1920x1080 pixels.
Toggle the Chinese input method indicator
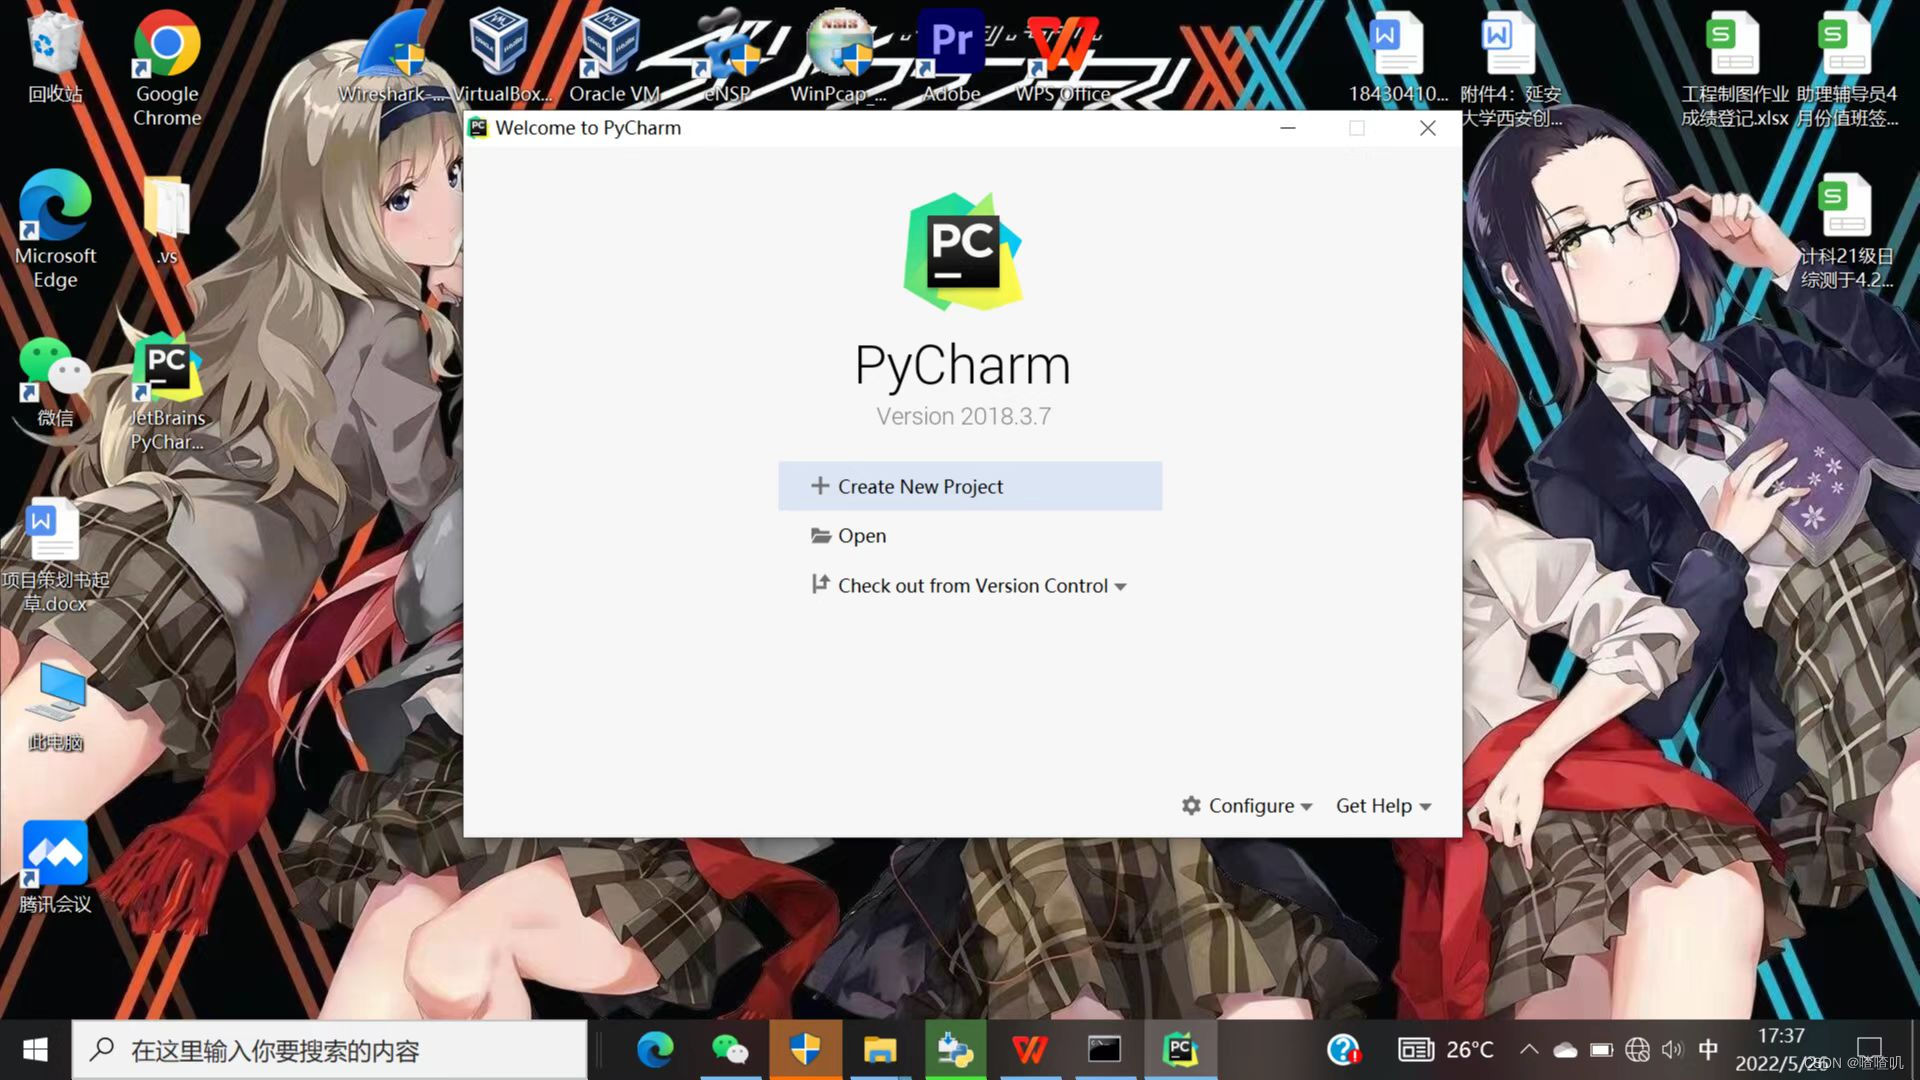[1708, 1050]
